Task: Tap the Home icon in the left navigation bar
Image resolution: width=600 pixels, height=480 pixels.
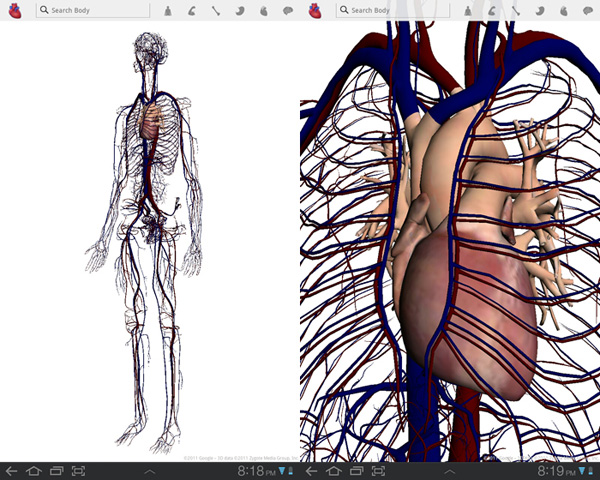Action: coord(33,471)
